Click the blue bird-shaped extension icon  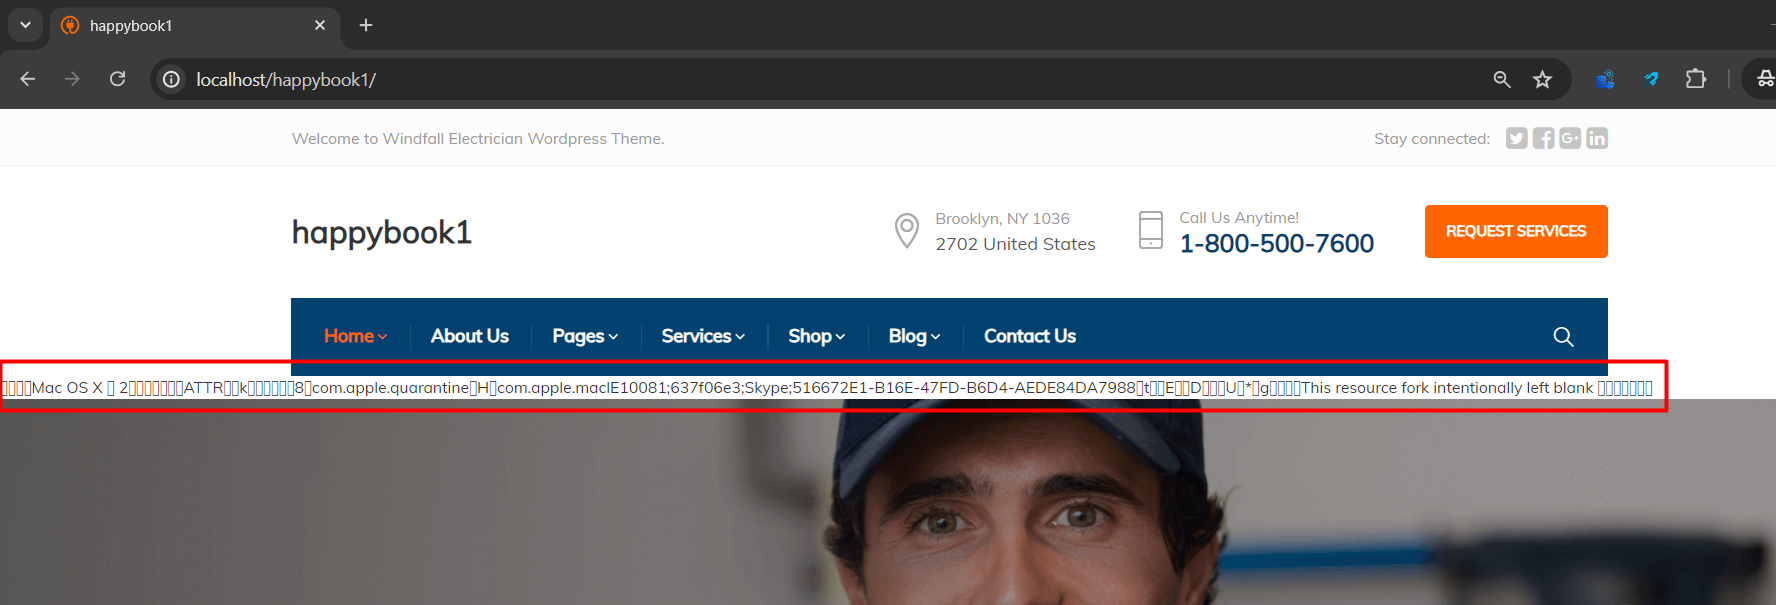tap(1651, 79)
